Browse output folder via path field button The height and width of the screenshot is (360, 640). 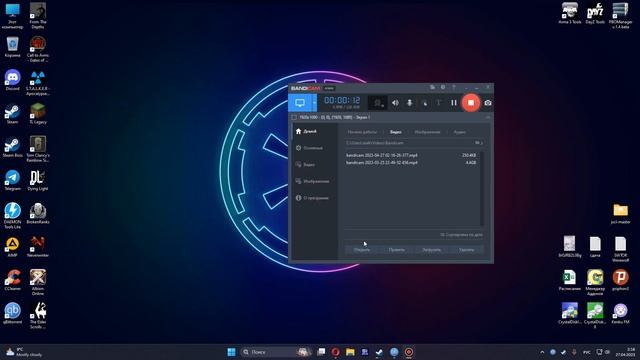click(x=478, y=143)
